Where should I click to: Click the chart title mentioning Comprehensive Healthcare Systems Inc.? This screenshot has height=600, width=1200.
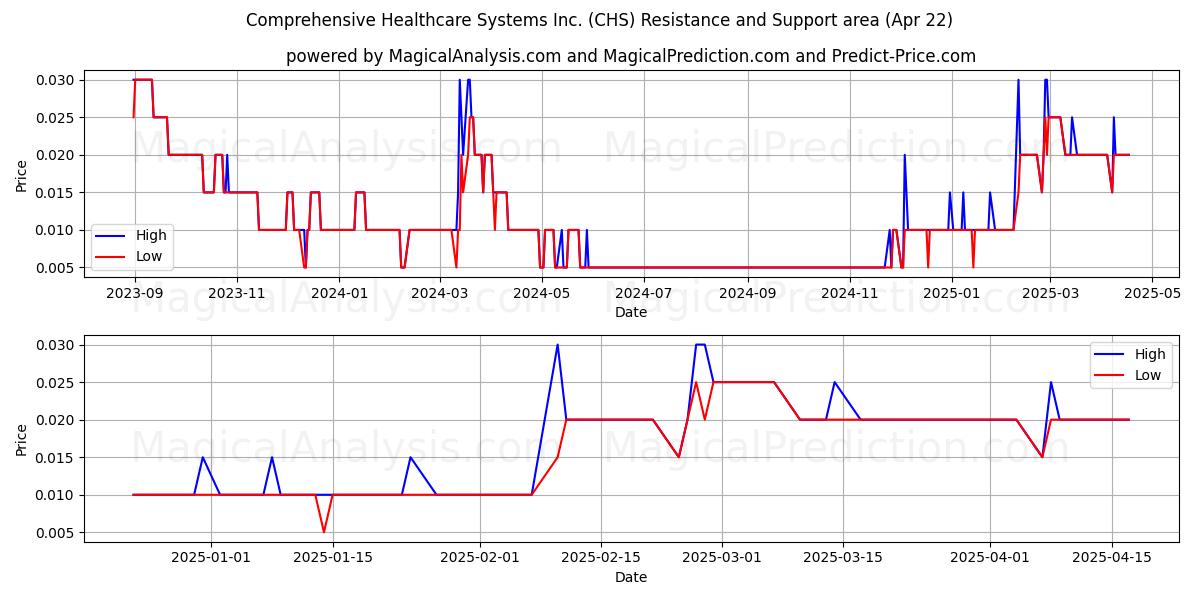[599, 20]
